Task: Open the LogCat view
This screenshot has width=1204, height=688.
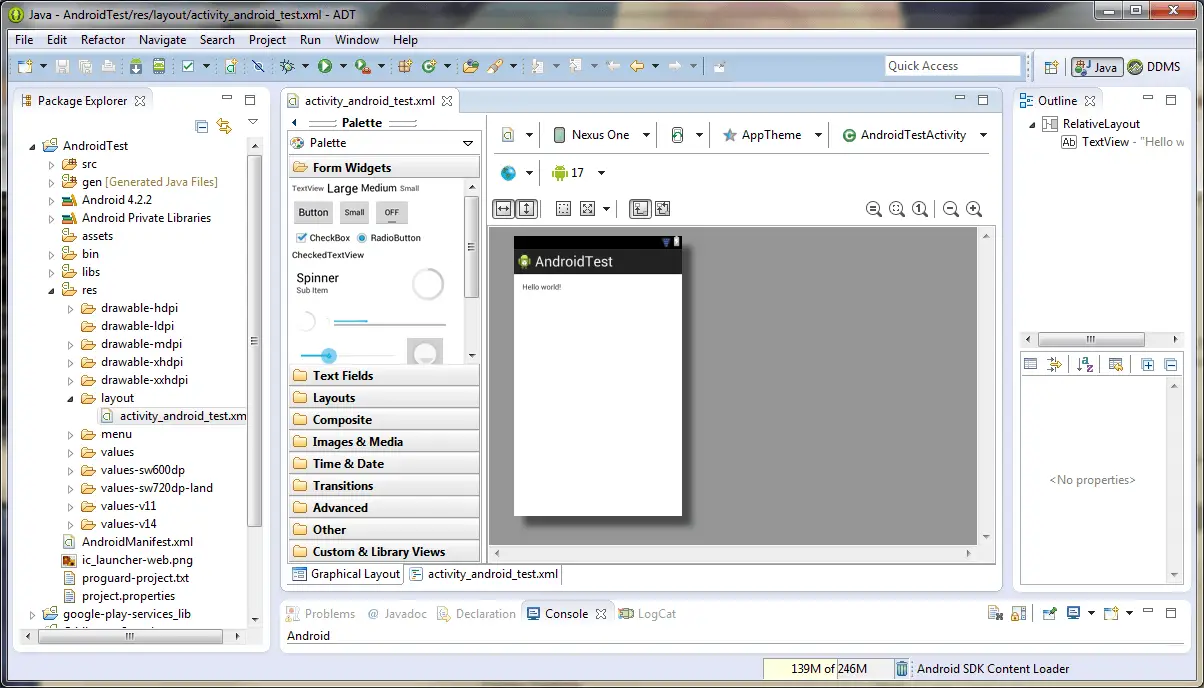Action: click(648, 613)
